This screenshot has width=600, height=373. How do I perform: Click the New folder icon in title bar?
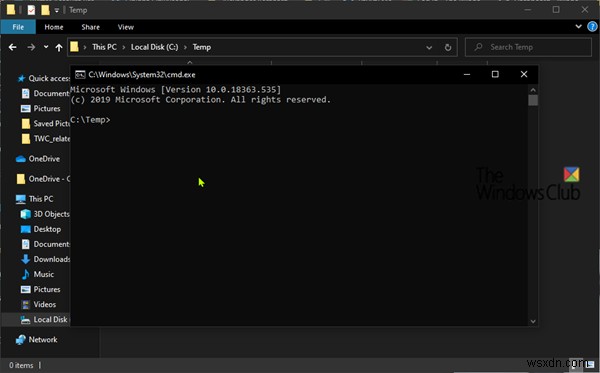tap(45, 10)
